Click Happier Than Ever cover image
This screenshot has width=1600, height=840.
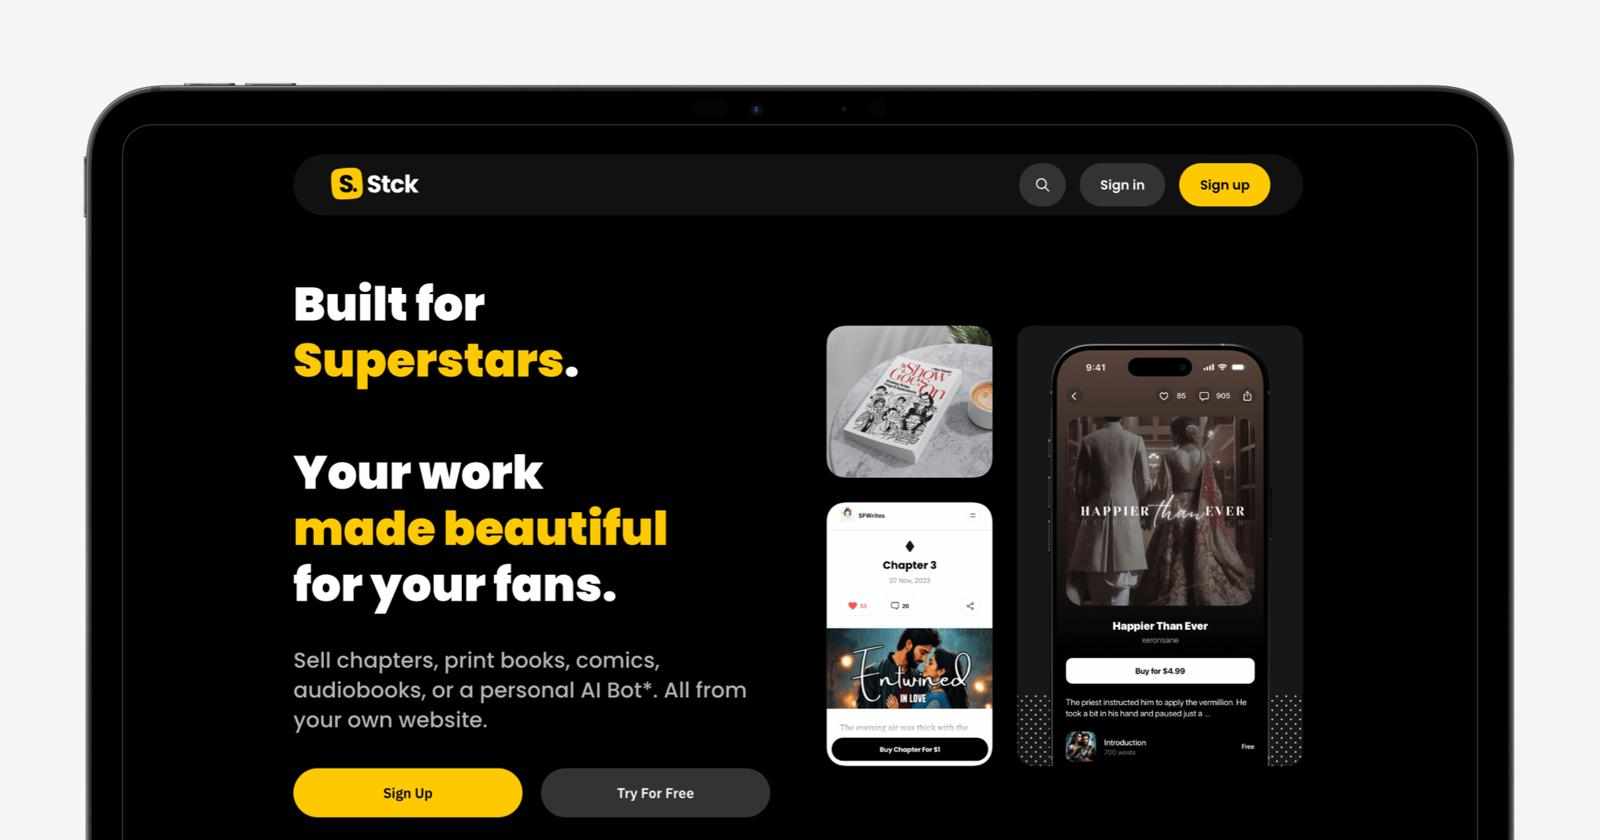coord(1160,511)
